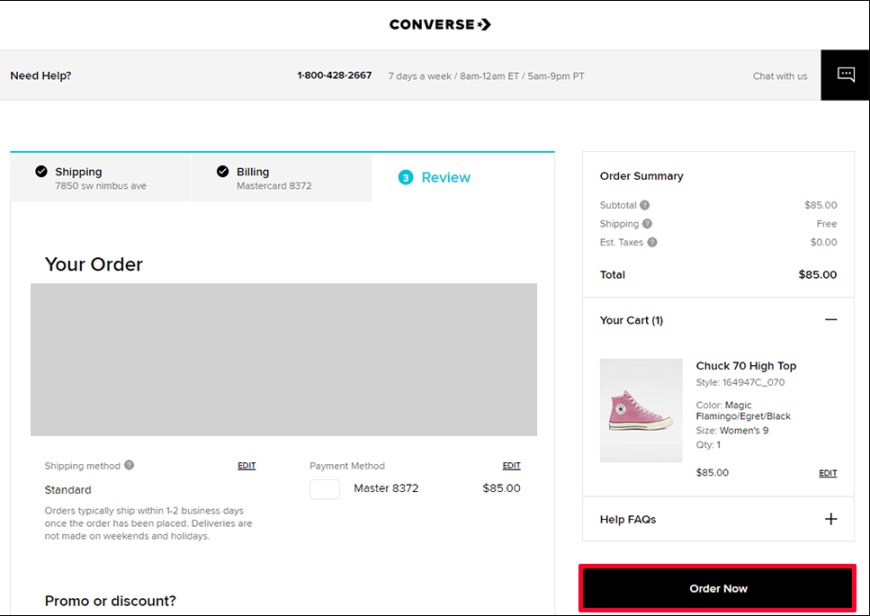Edit the payment method
870x616 pixels.
pos(512,466)
